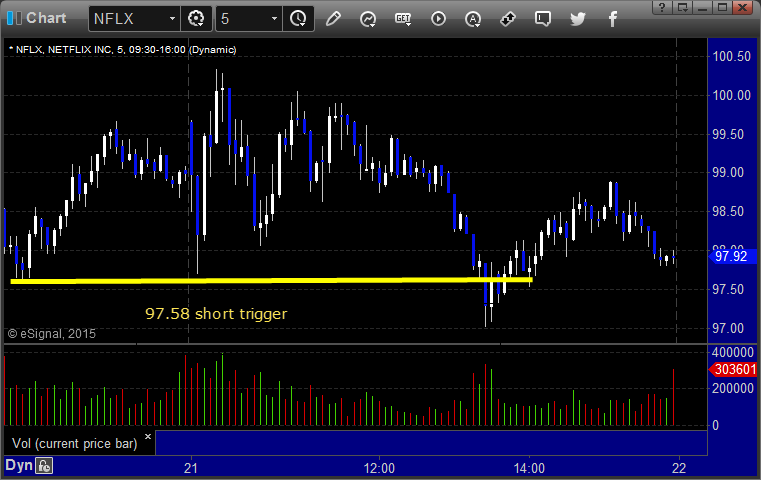Click the trade arrows icon
The width and height of the screenshot is (761, 480).
pyautogui.click(x=508, y=19)
